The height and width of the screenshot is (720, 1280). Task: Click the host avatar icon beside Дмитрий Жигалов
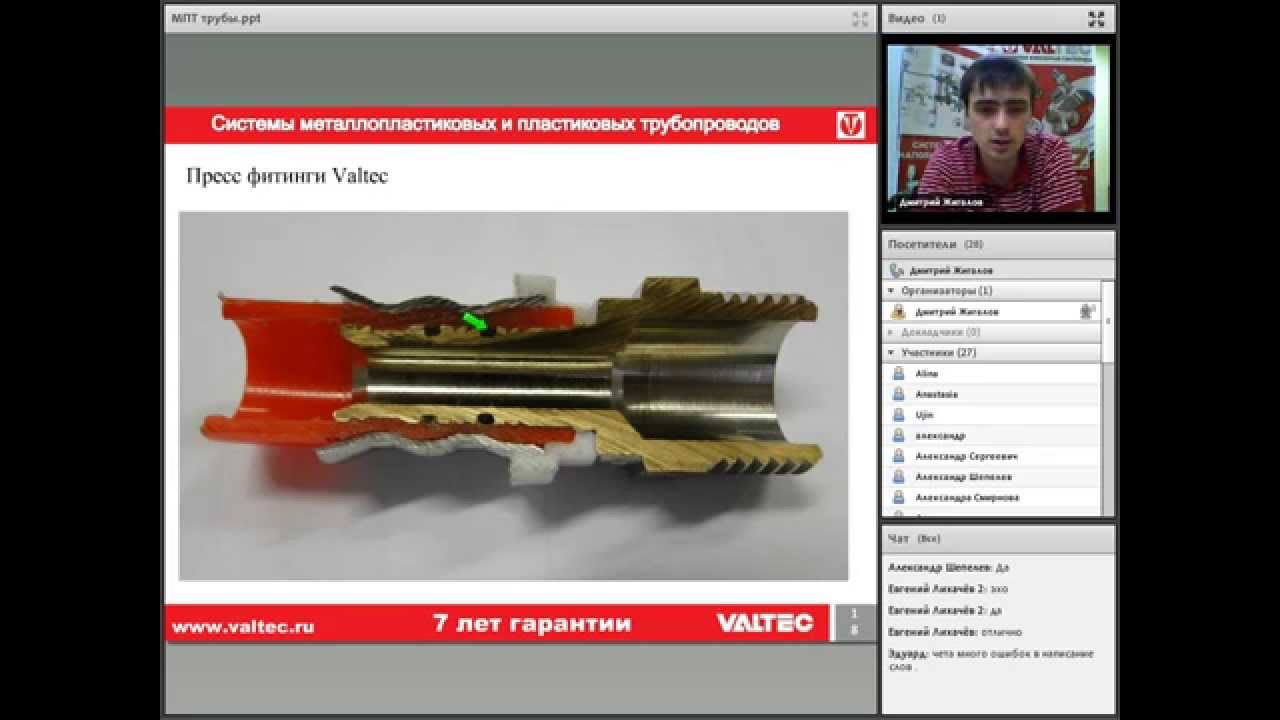898,311
